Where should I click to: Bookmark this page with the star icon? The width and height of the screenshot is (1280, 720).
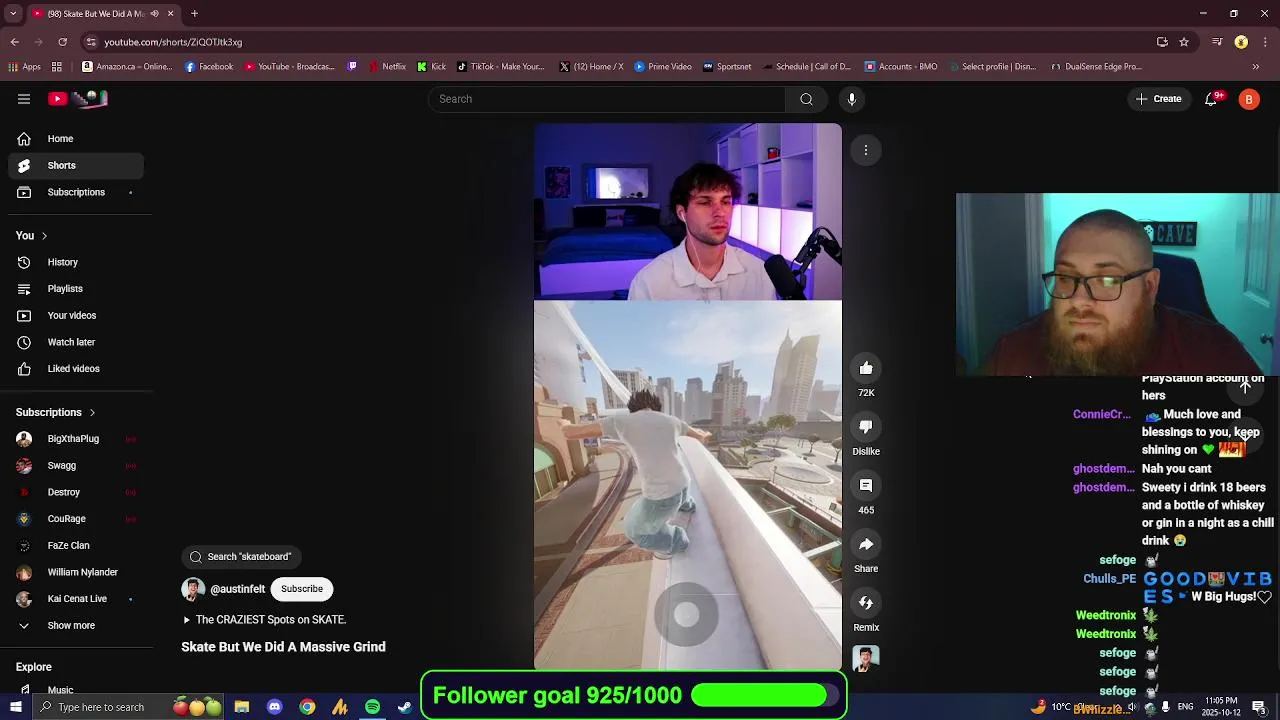(x=1184, y=42)
